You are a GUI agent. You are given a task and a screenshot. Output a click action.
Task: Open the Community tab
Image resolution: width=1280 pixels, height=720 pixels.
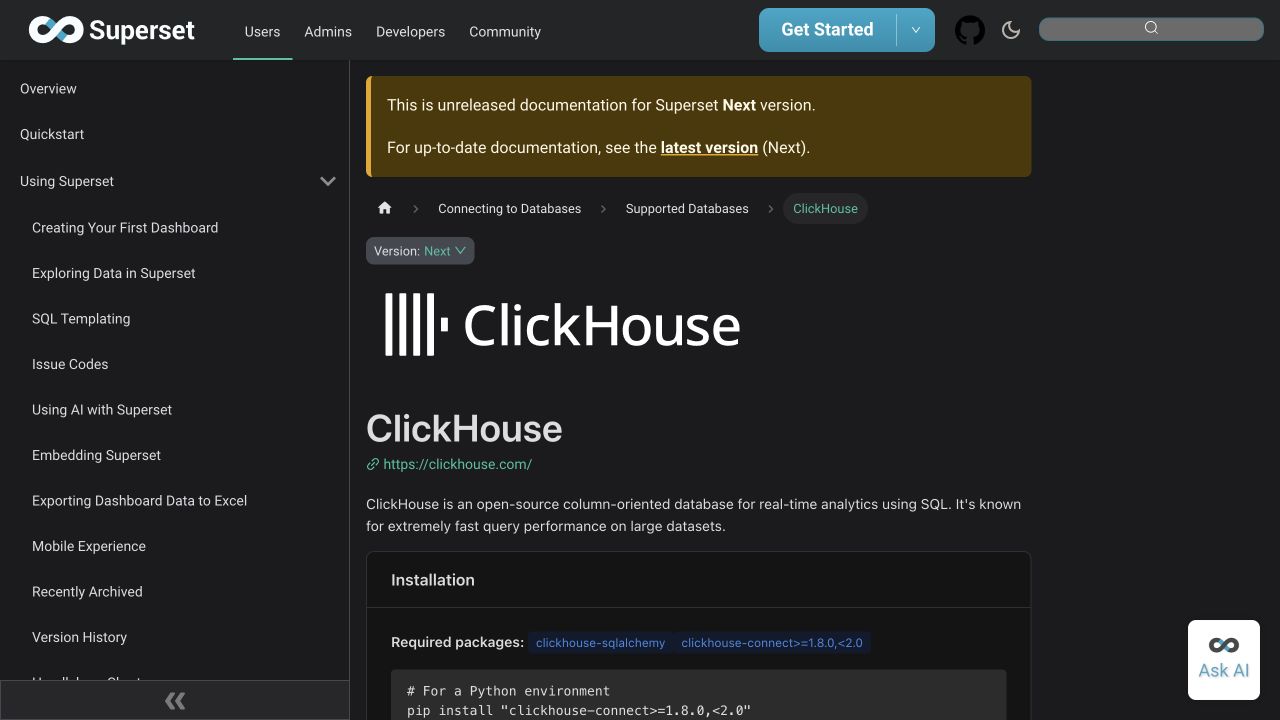tap(505, 31)
